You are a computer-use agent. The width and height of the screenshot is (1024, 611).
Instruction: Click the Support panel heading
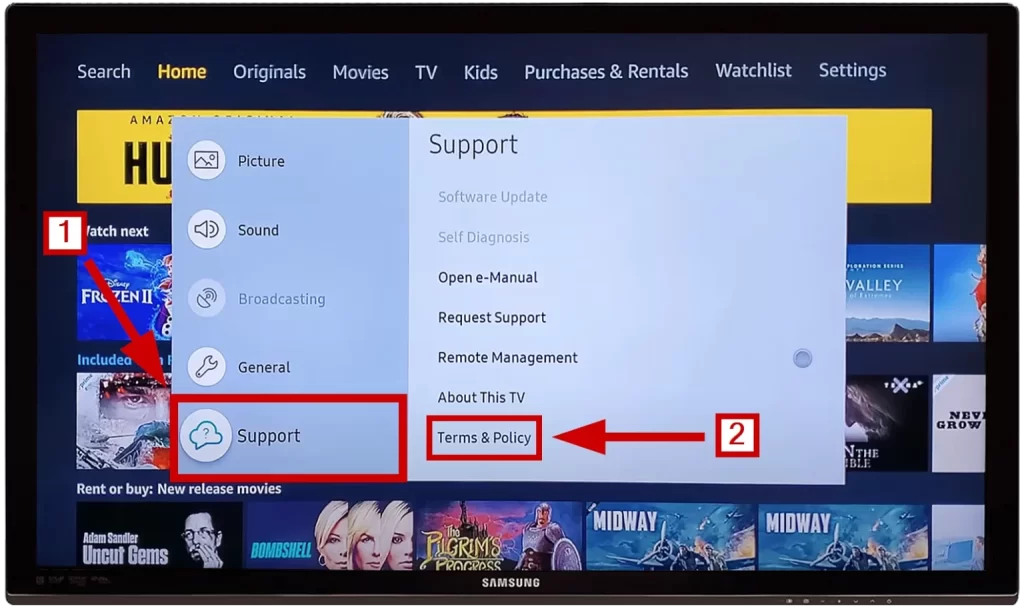[473, 144]
